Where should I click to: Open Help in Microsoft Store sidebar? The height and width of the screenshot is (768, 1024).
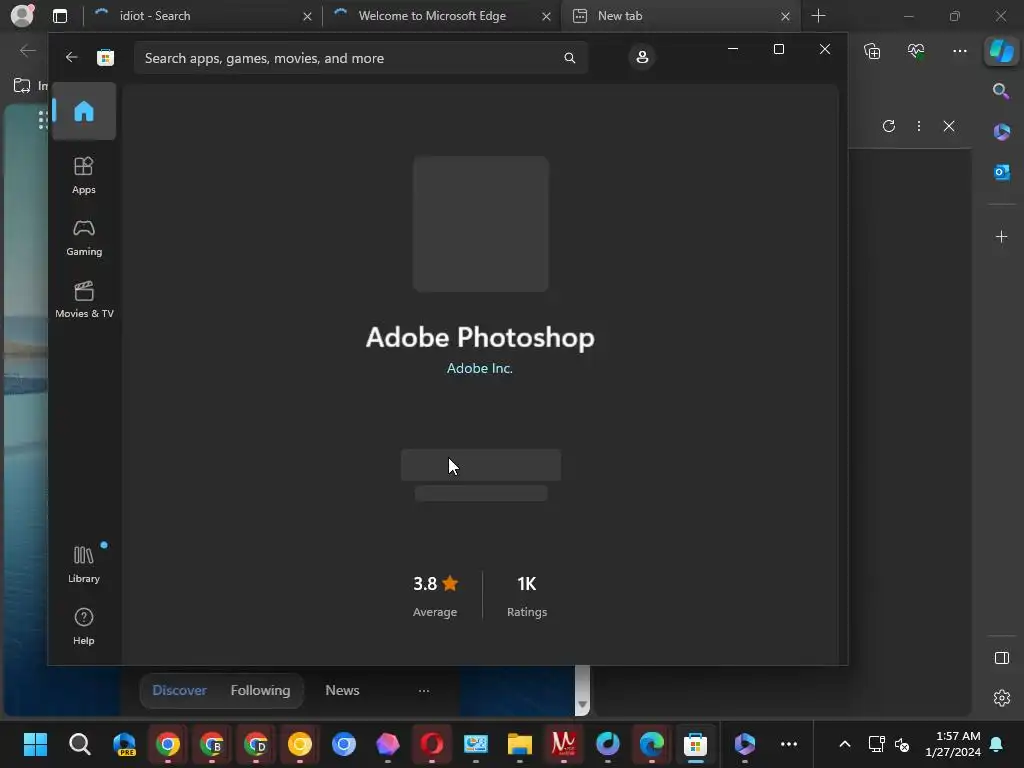(84, 626)
